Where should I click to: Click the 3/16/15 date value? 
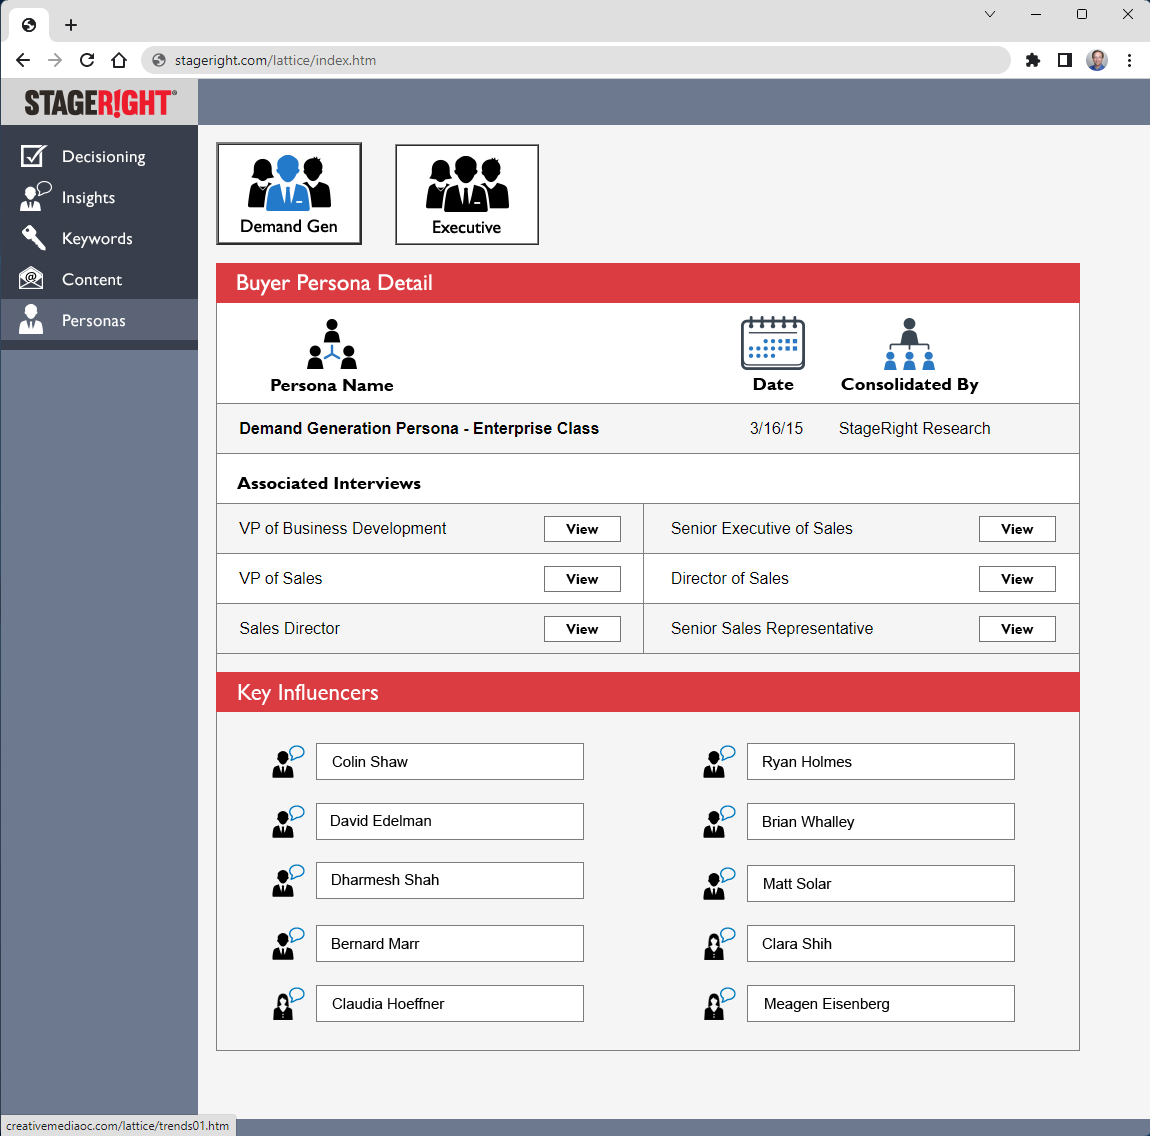tap(776, 428)
